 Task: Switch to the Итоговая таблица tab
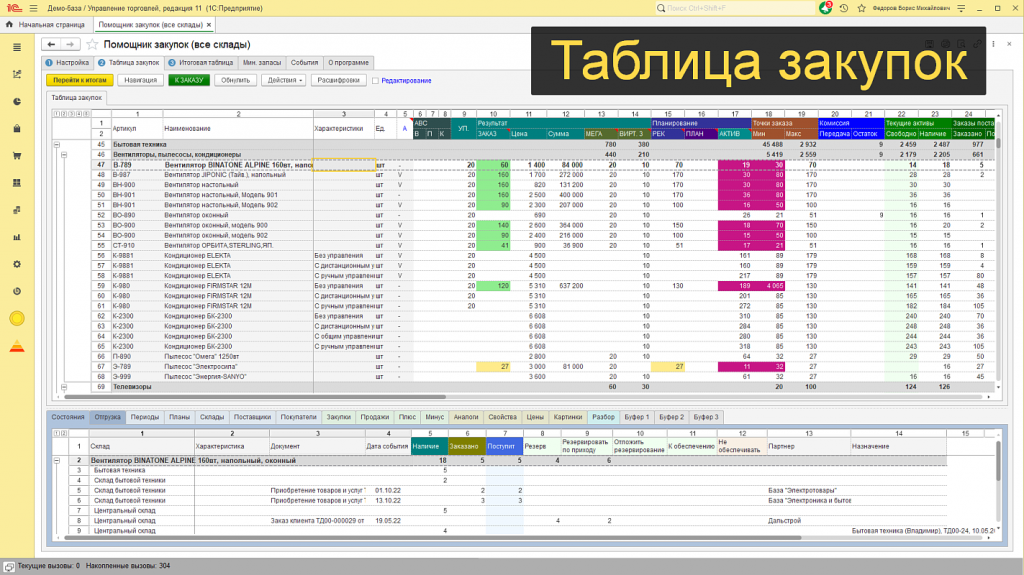[x=200, y=63]
